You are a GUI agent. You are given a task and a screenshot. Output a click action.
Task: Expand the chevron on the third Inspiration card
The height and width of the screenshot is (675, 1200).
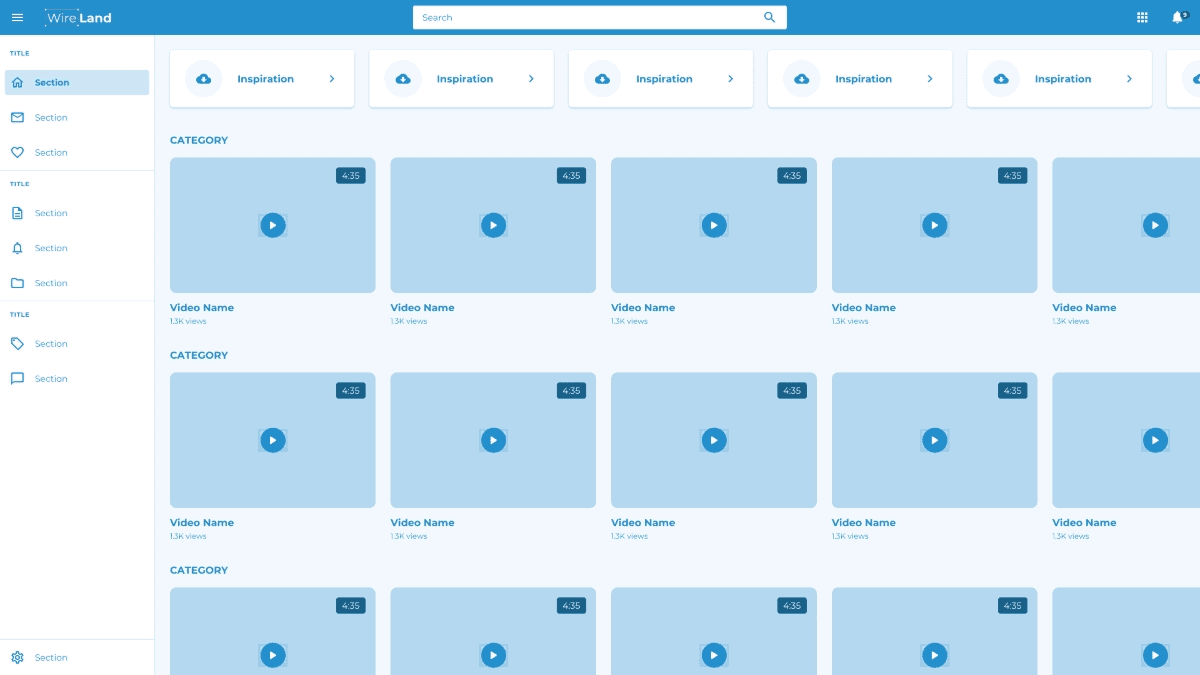[x=731, y=79]
